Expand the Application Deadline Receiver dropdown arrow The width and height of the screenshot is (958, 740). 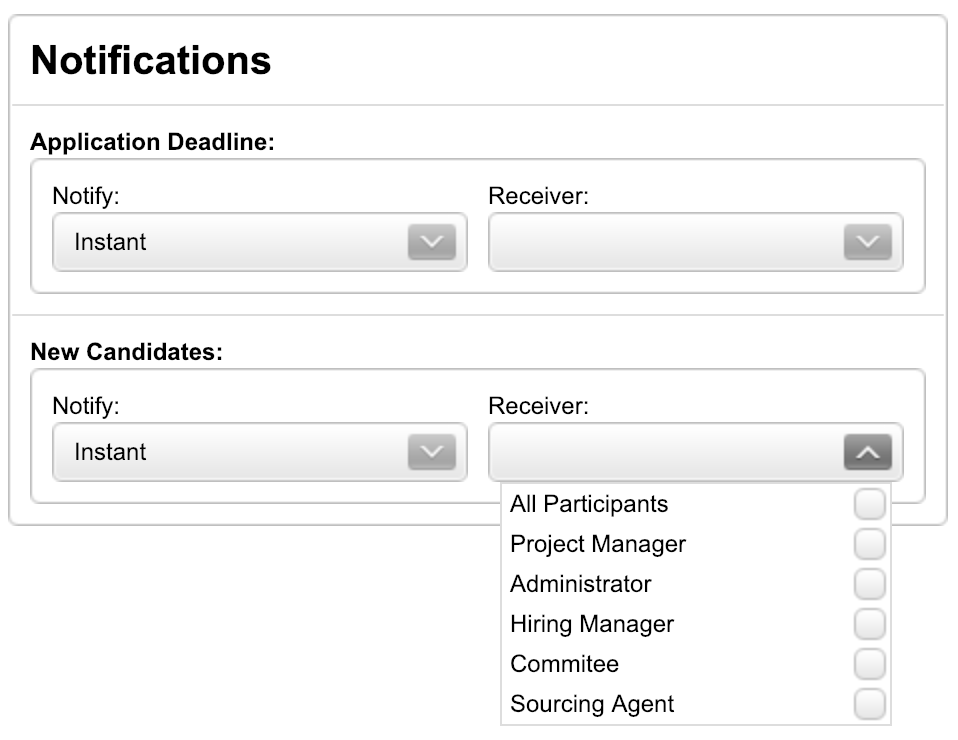click(x=867, y=243)
